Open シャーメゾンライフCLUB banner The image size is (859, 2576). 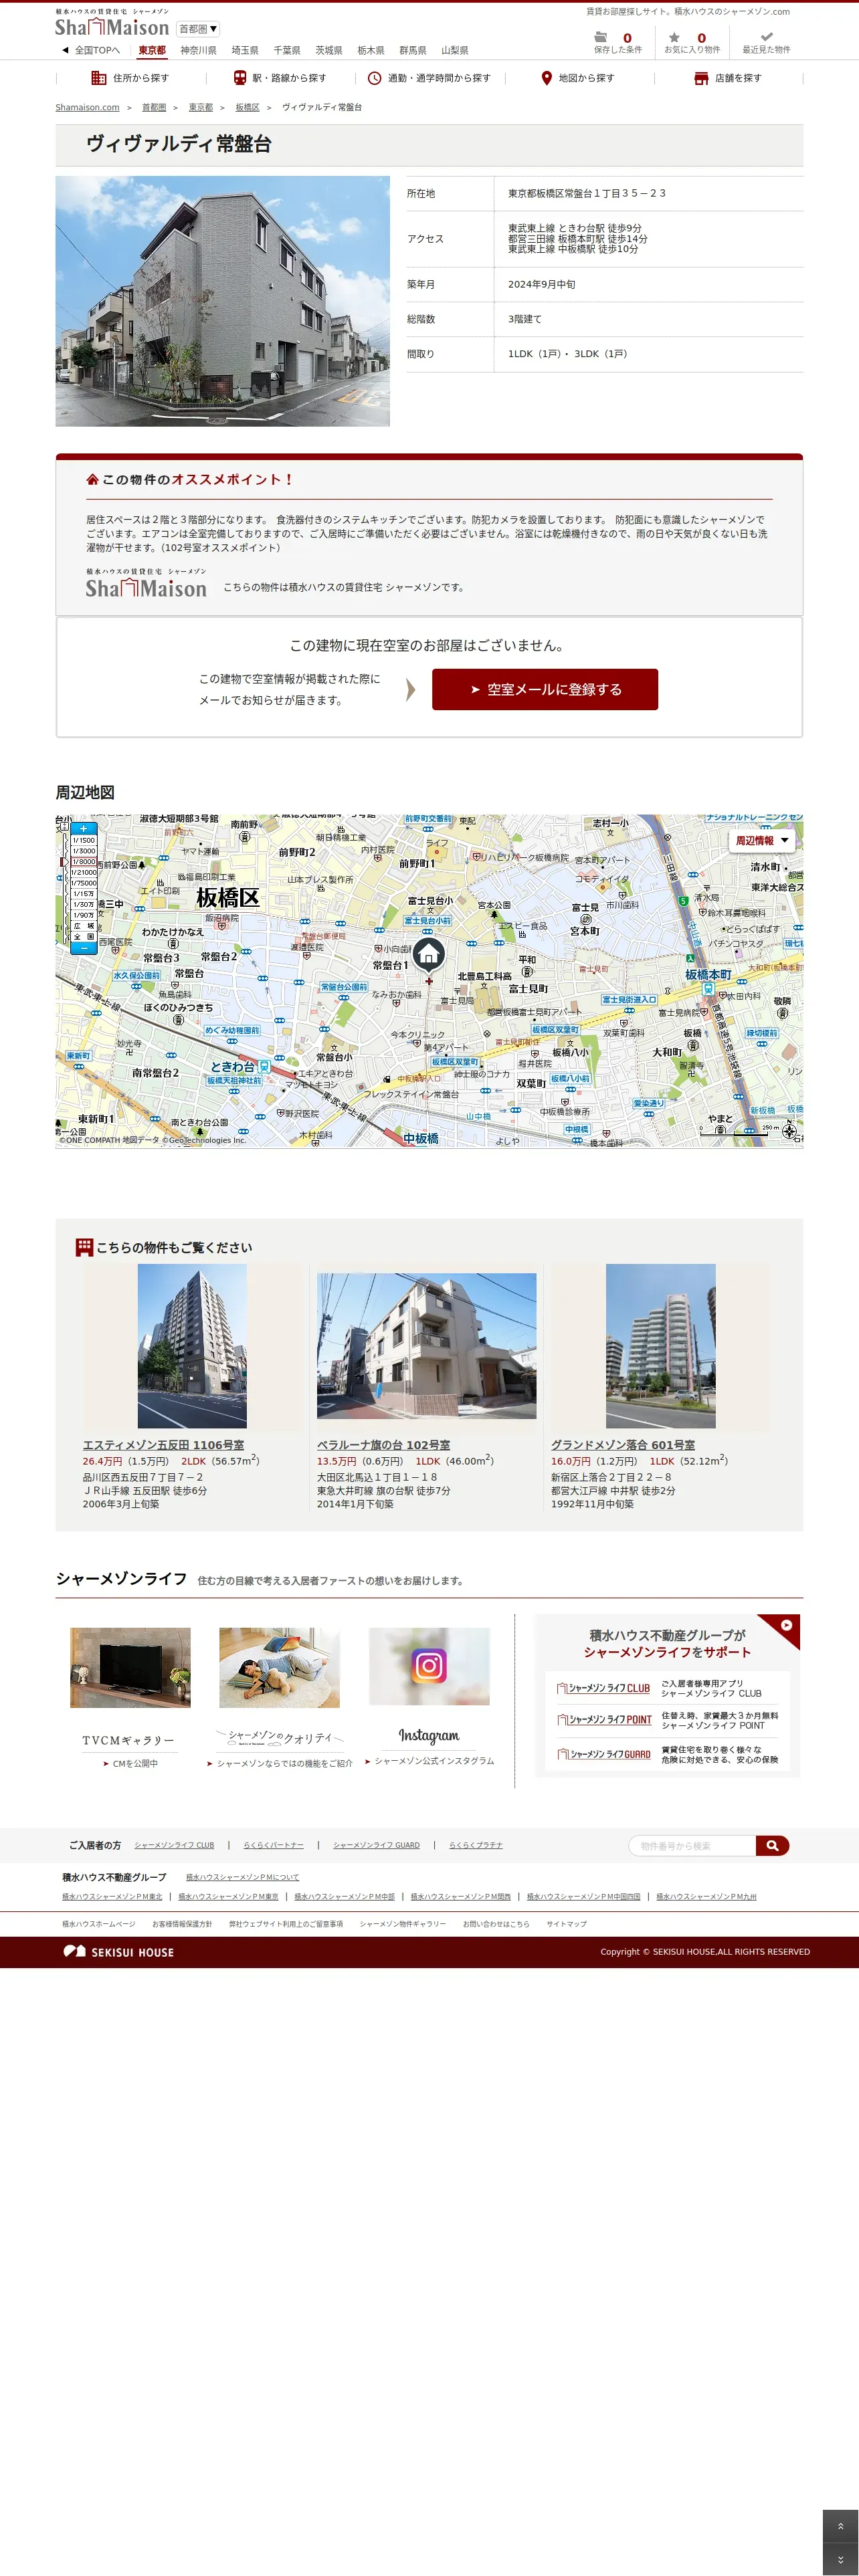pyautogui.click(x=667, y=1688)
